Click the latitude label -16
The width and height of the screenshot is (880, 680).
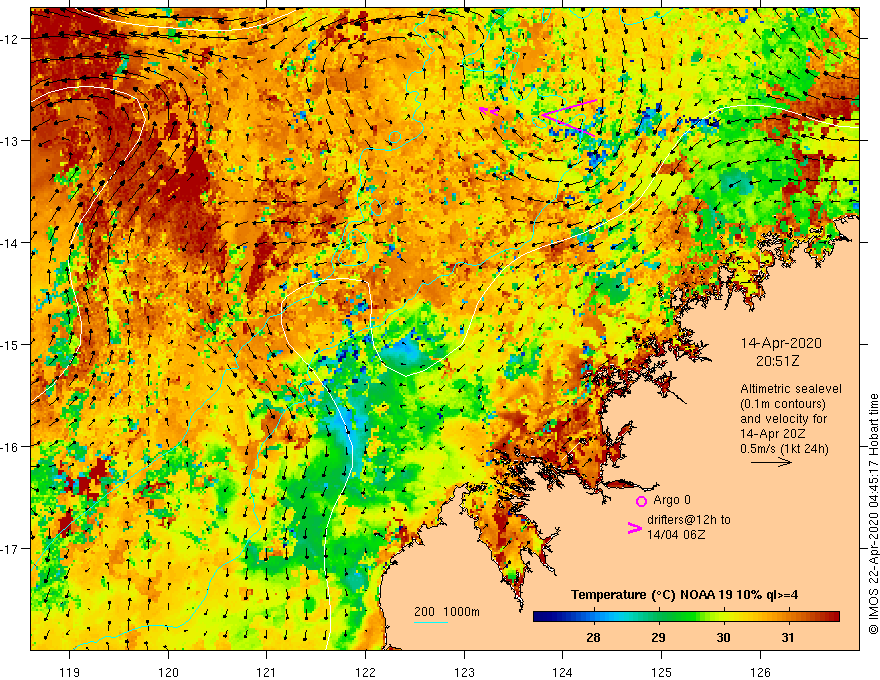tap(11, 447)
